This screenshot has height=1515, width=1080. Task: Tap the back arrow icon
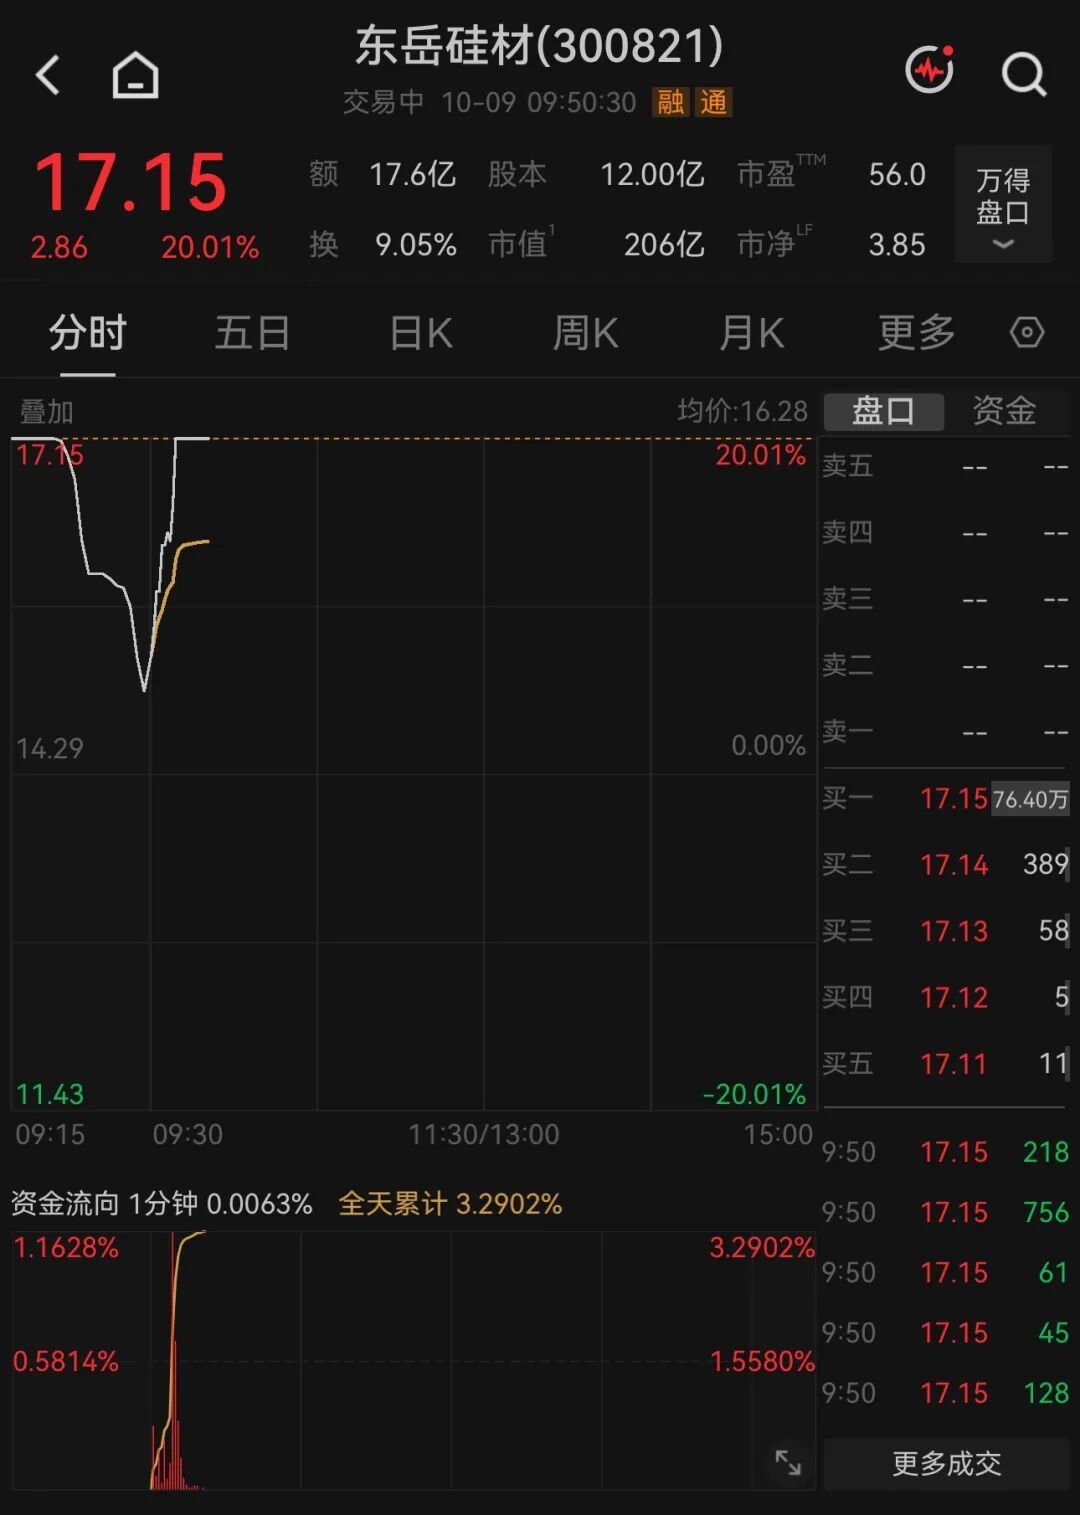pyautogui.click(x=48, y=75)
